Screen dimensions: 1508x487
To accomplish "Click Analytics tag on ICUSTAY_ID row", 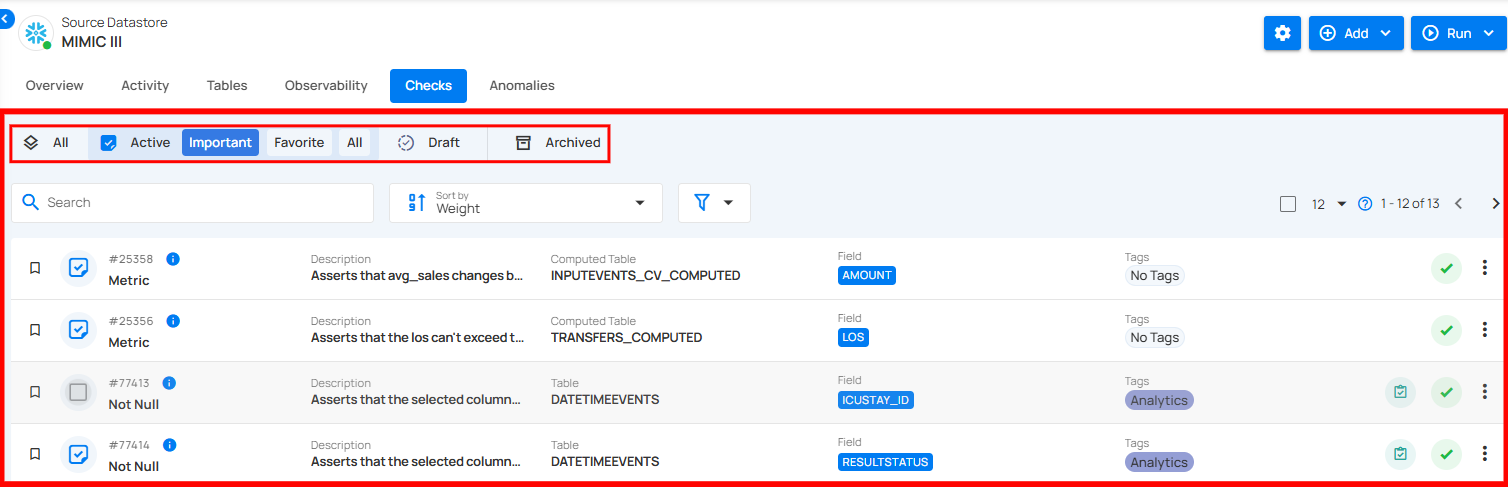I will 1159,400.
